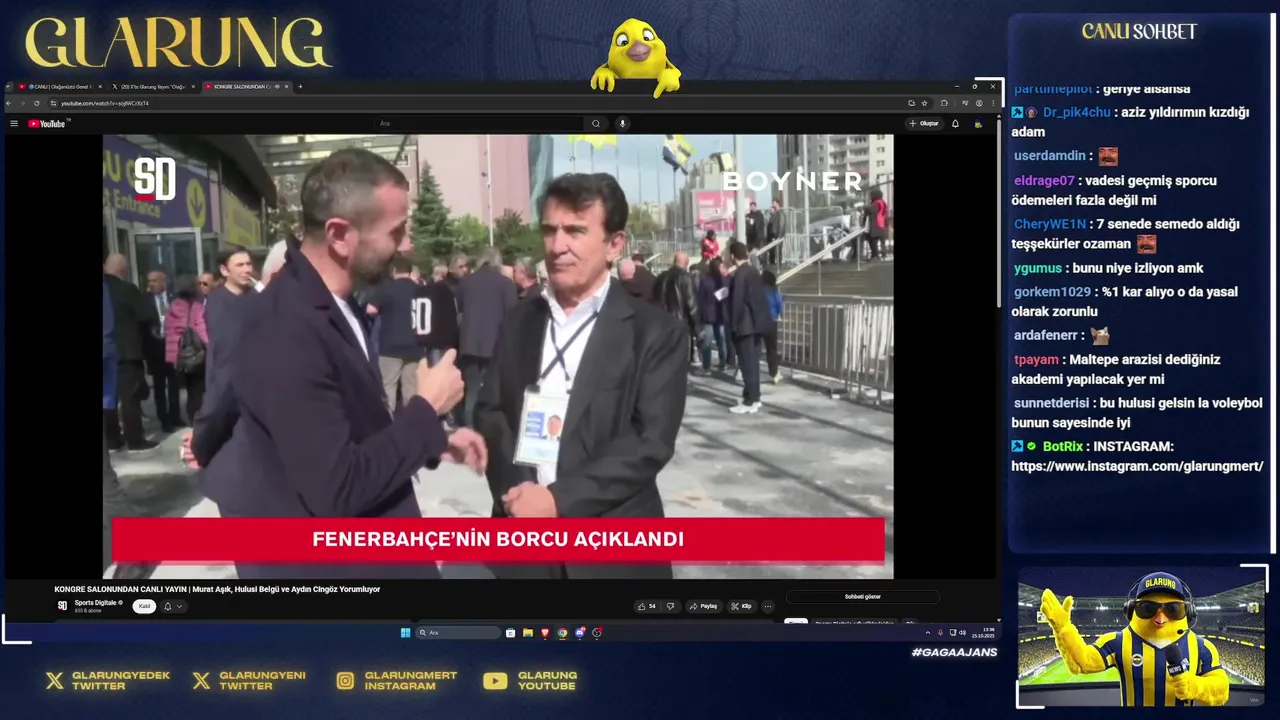Open Sports Digitale channel avatar
The image size is (1280, 720).
point(62,606)
